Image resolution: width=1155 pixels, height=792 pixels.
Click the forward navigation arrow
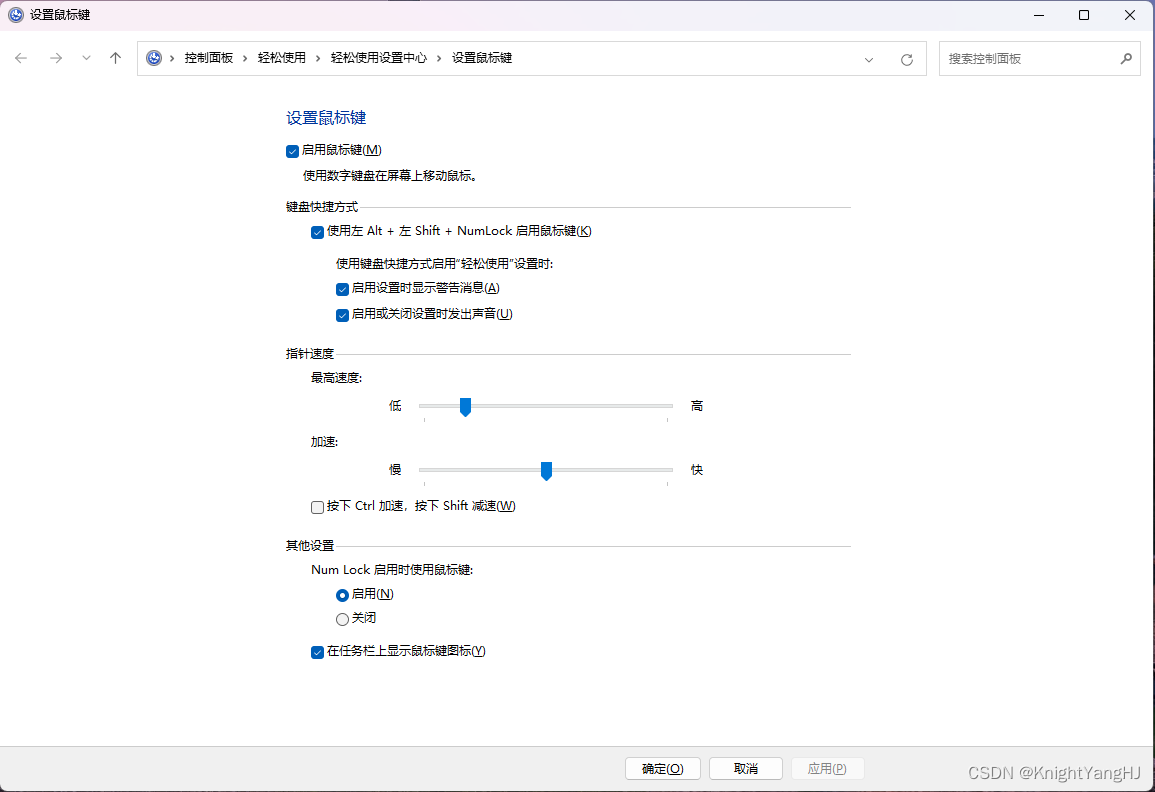(x=56, y=58)
